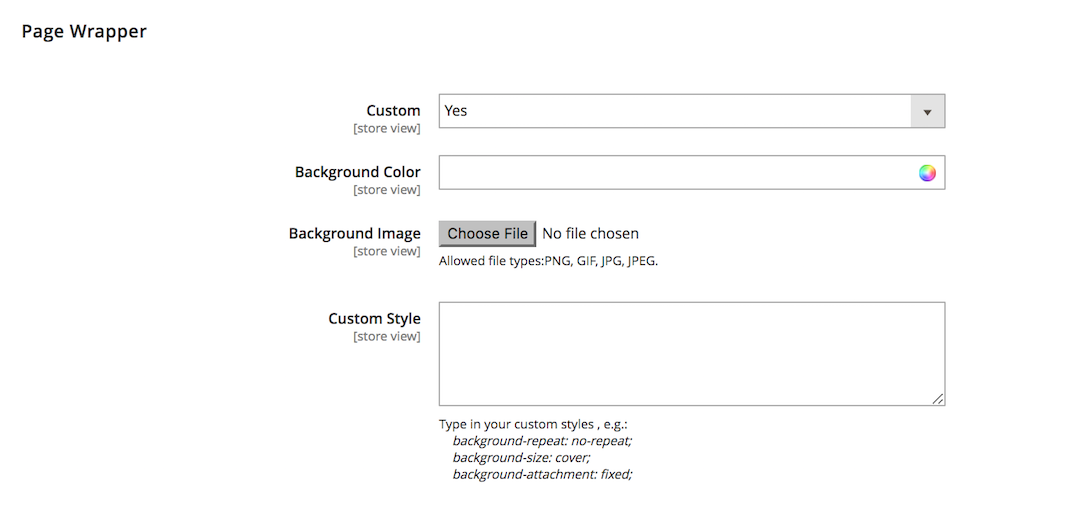Screen dimensions: 1077x511
Task: Click the "background-size: cover;" example line
Action: click(x=521, y=457)
